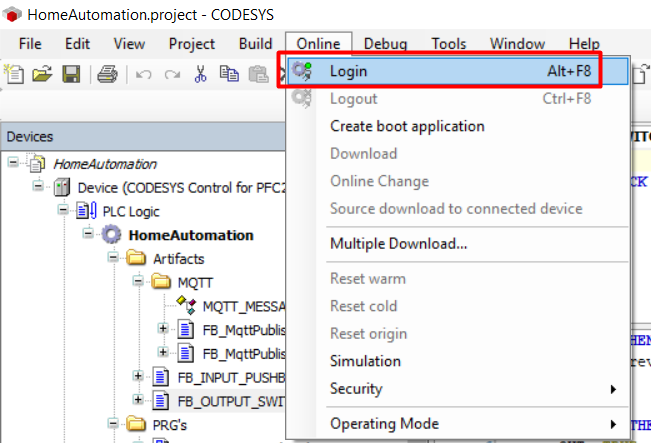651x443 pixels.
Task: Open the Window menu
Action: [517, 44]
